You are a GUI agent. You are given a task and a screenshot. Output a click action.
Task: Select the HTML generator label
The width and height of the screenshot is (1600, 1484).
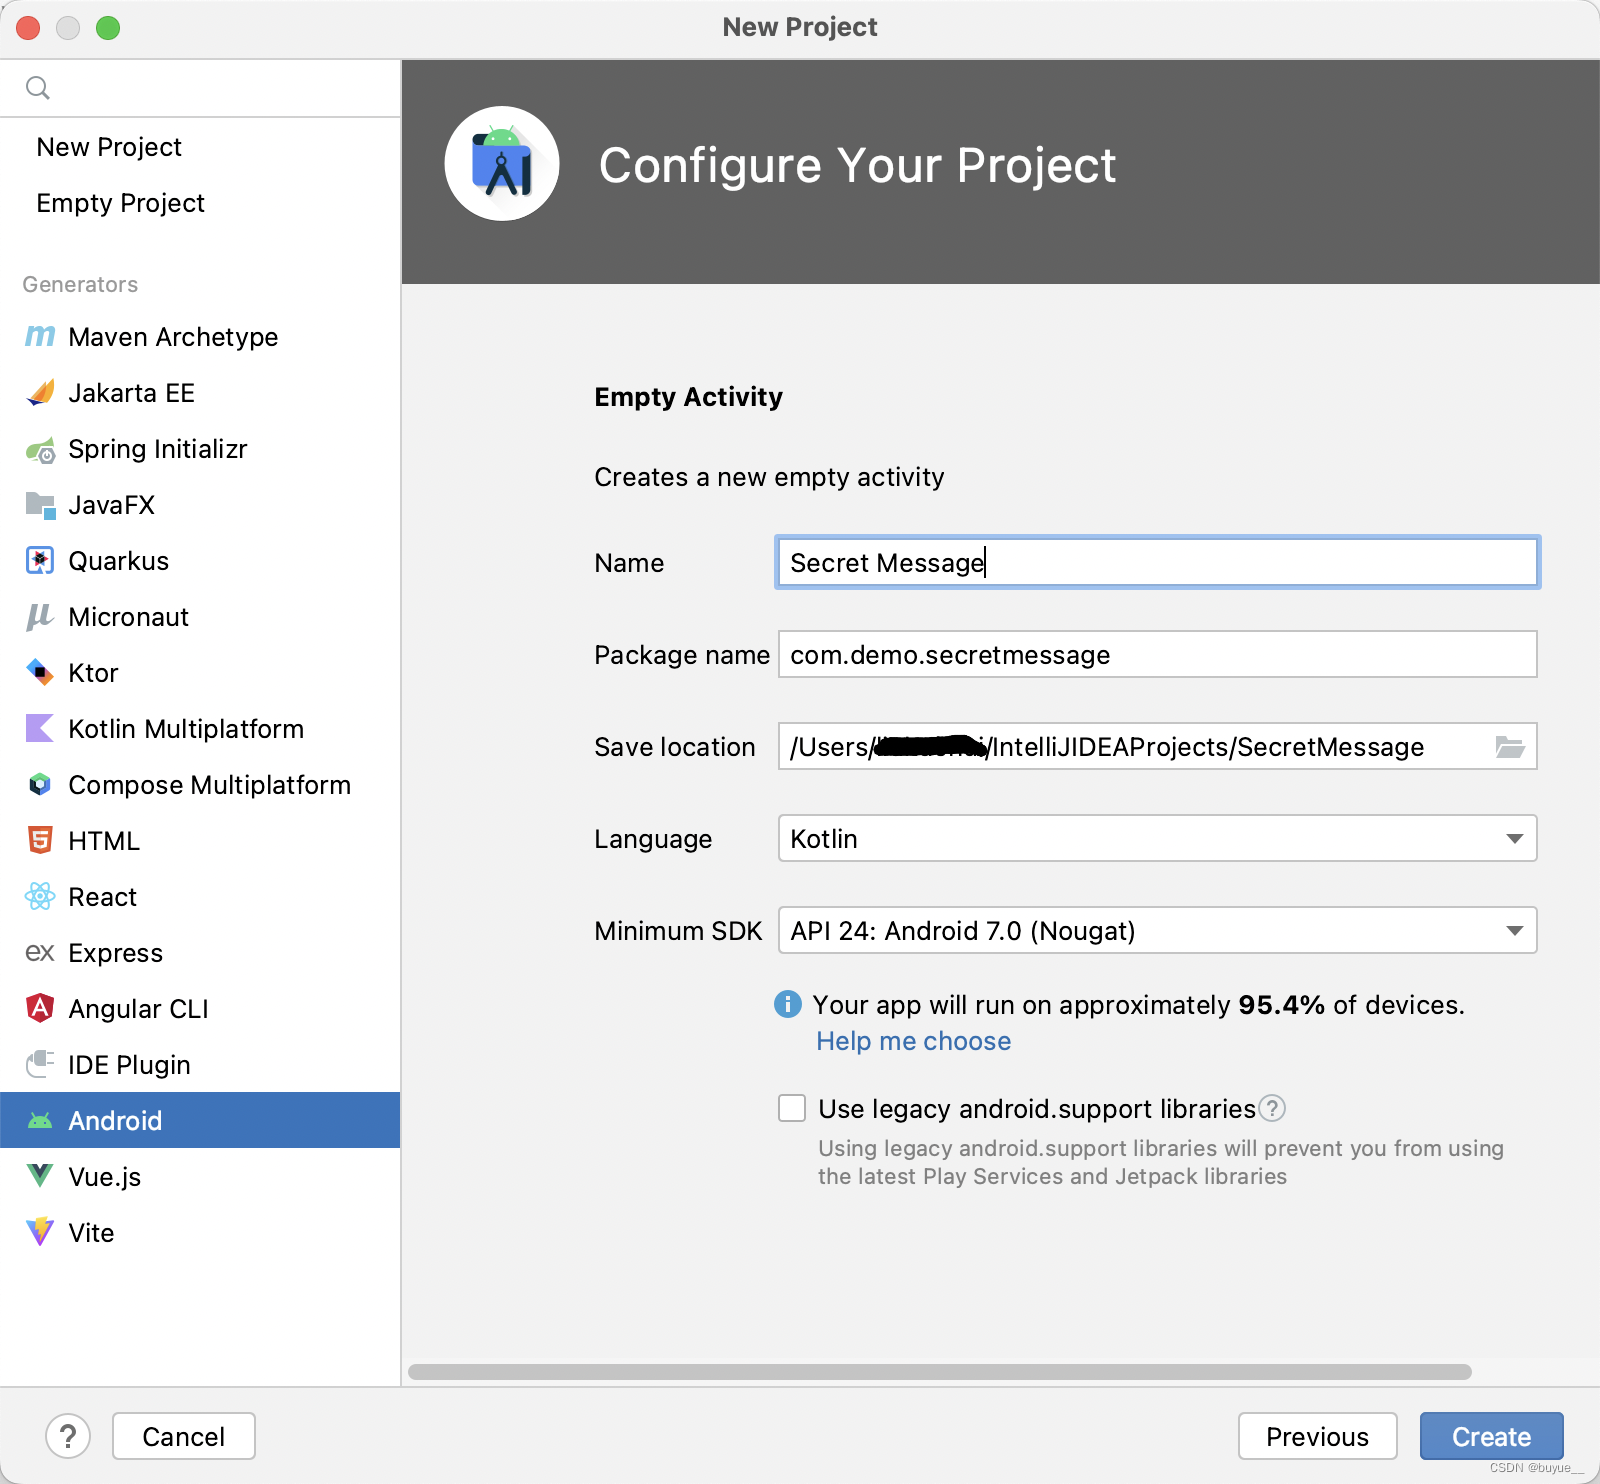coord(104,841)
